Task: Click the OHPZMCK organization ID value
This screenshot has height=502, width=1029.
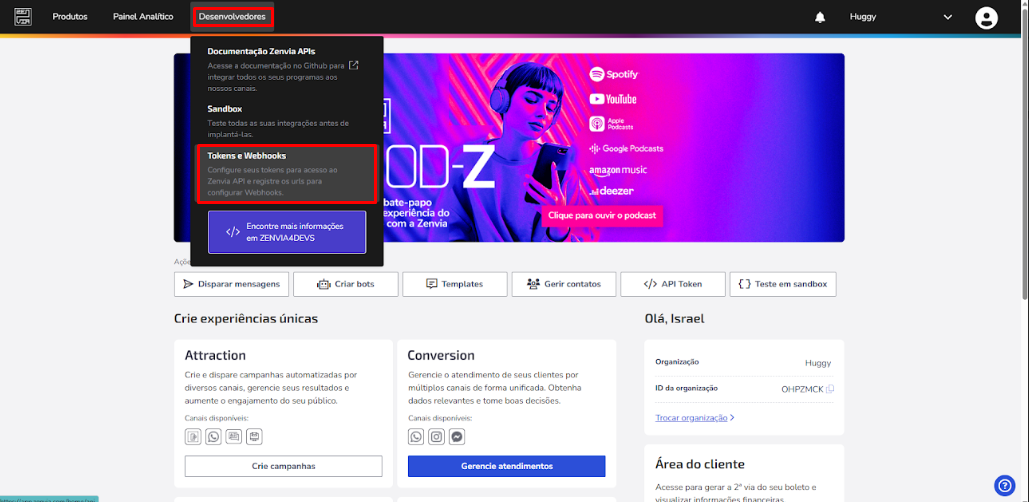Action: (x=802, y=389)
